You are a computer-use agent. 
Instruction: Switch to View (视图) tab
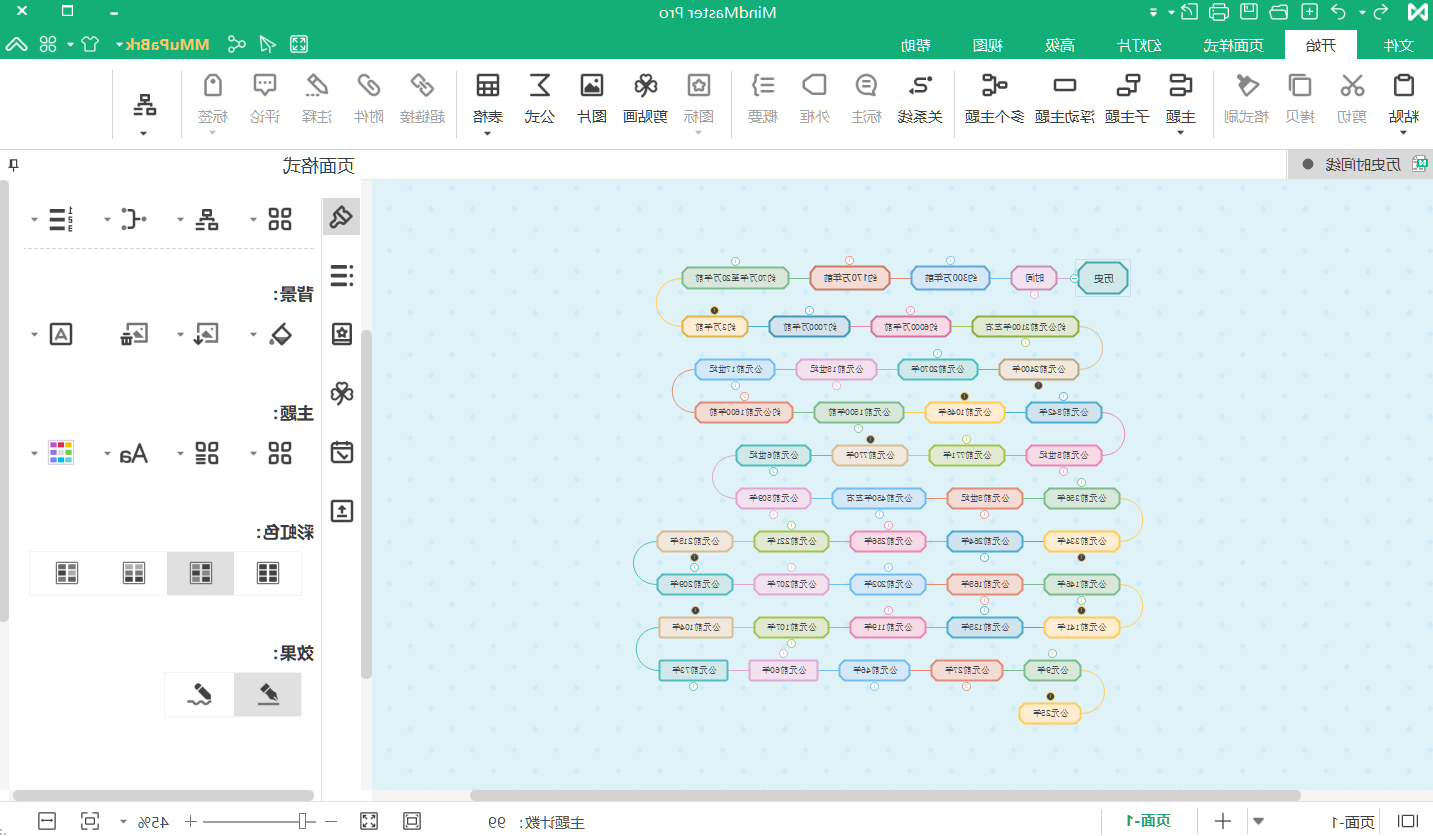click(988, 45)
